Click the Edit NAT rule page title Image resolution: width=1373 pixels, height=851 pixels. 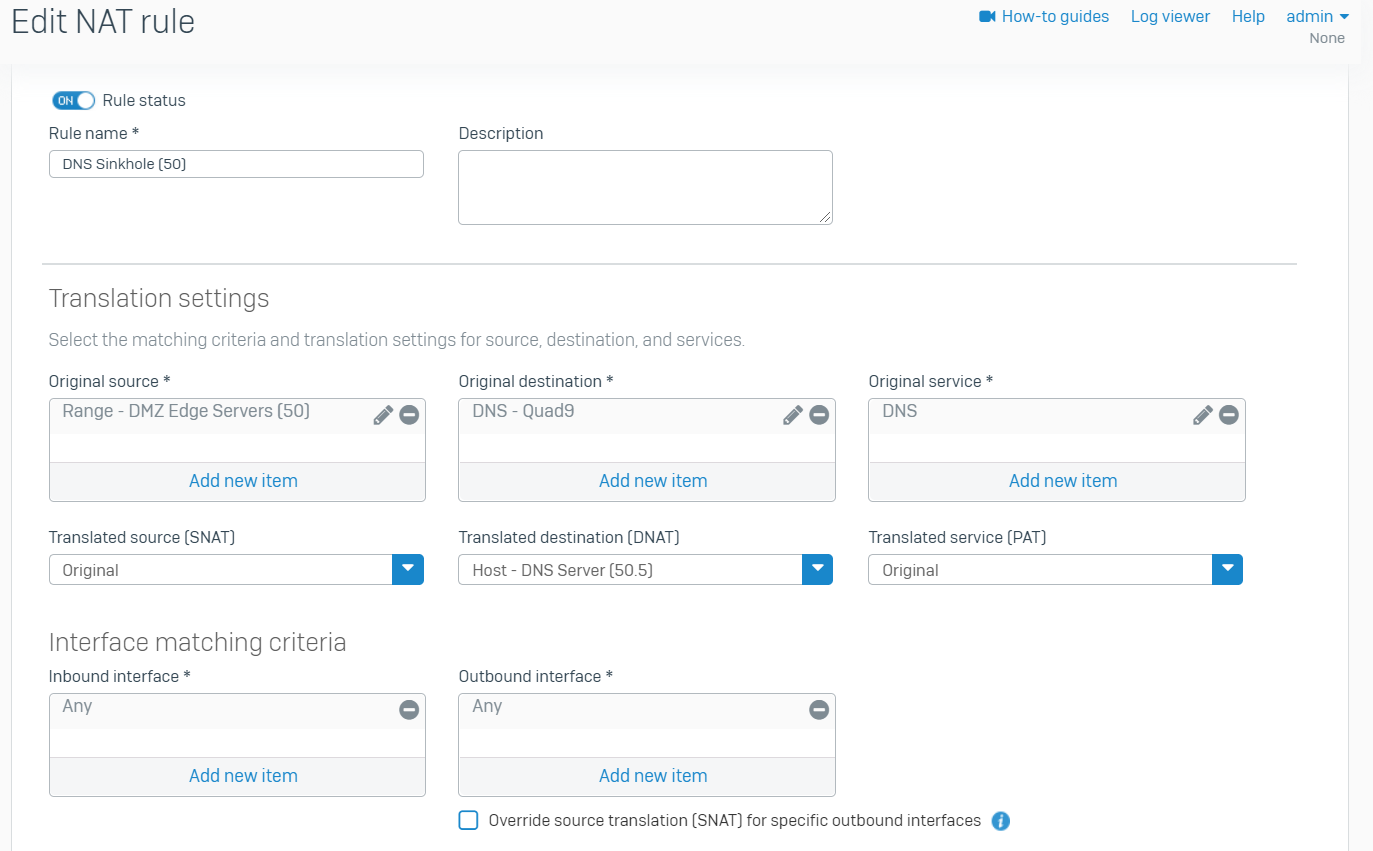(103, 22)
